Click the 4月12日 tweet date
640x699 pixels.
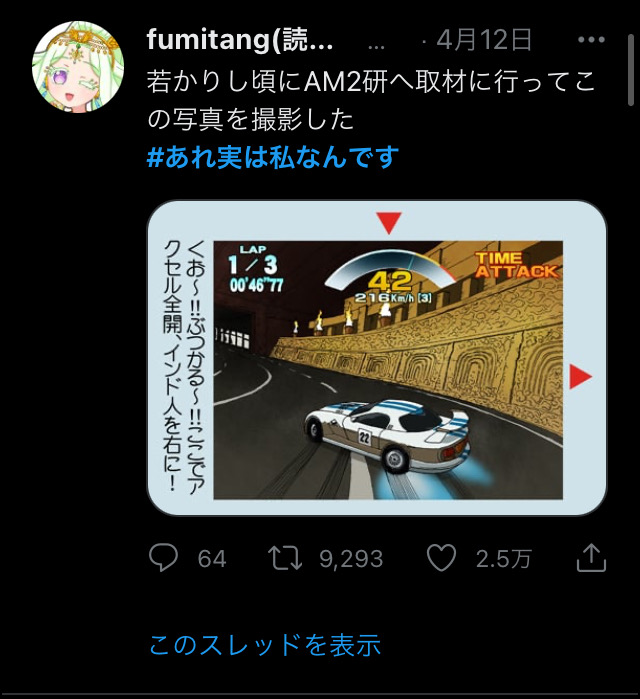point(484,40)
